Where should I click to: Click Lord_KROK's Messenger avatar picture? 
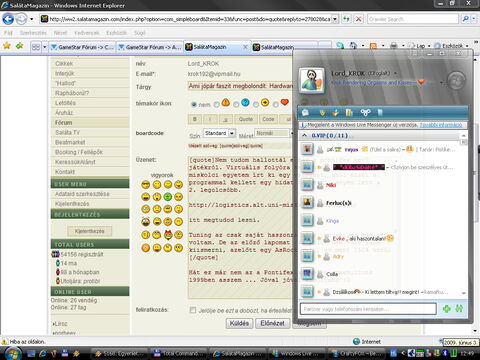click(x=312, y=81)
